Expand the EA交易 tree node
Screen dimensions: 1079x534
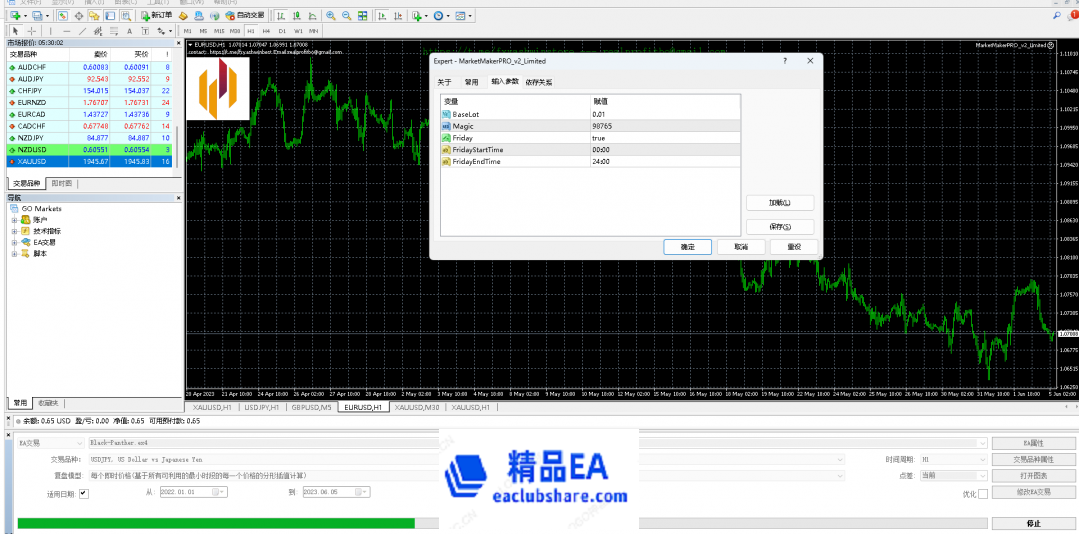15,242
